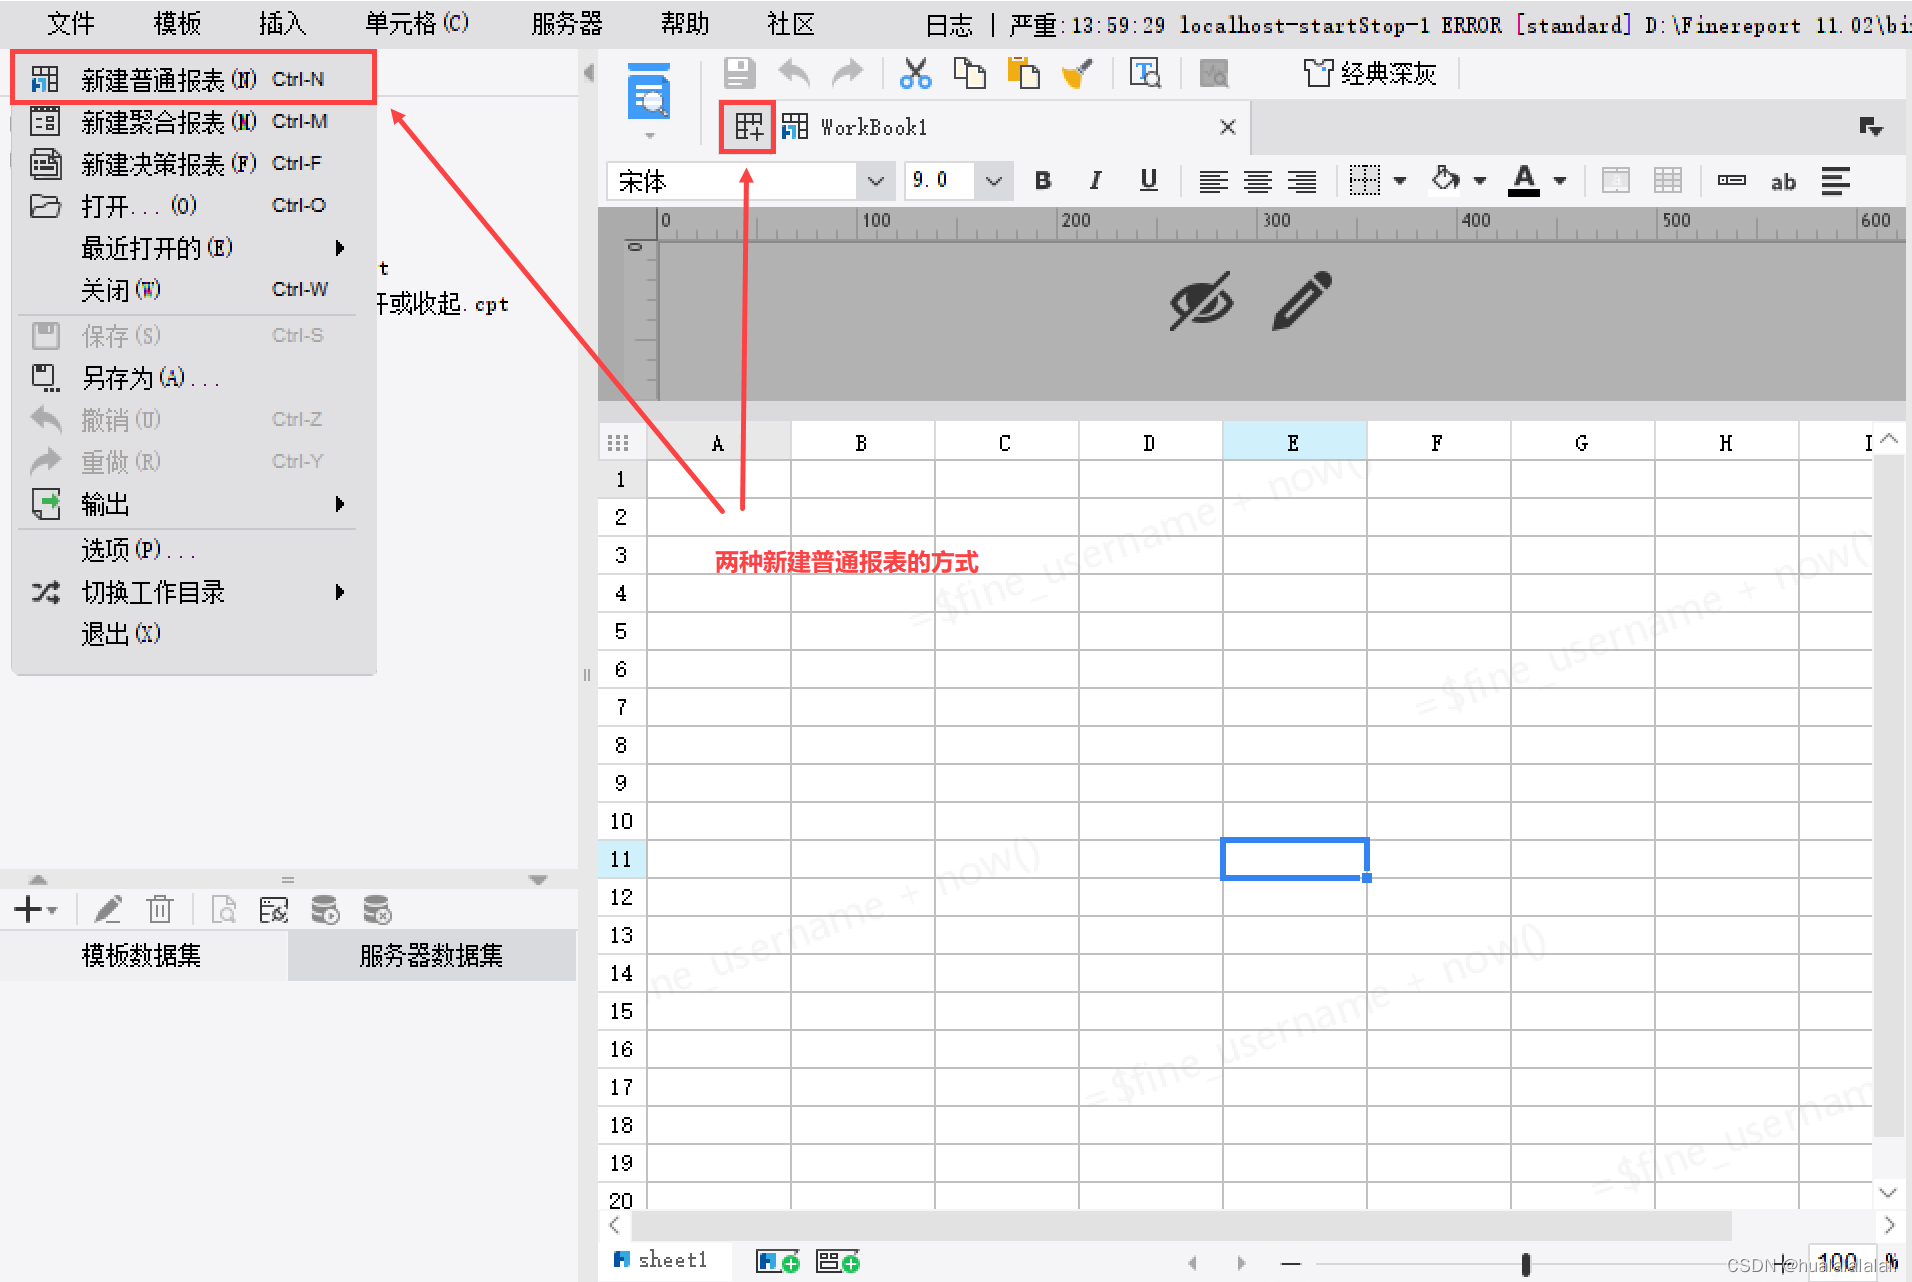Click the paint bucket fill color

point(1446,180)
